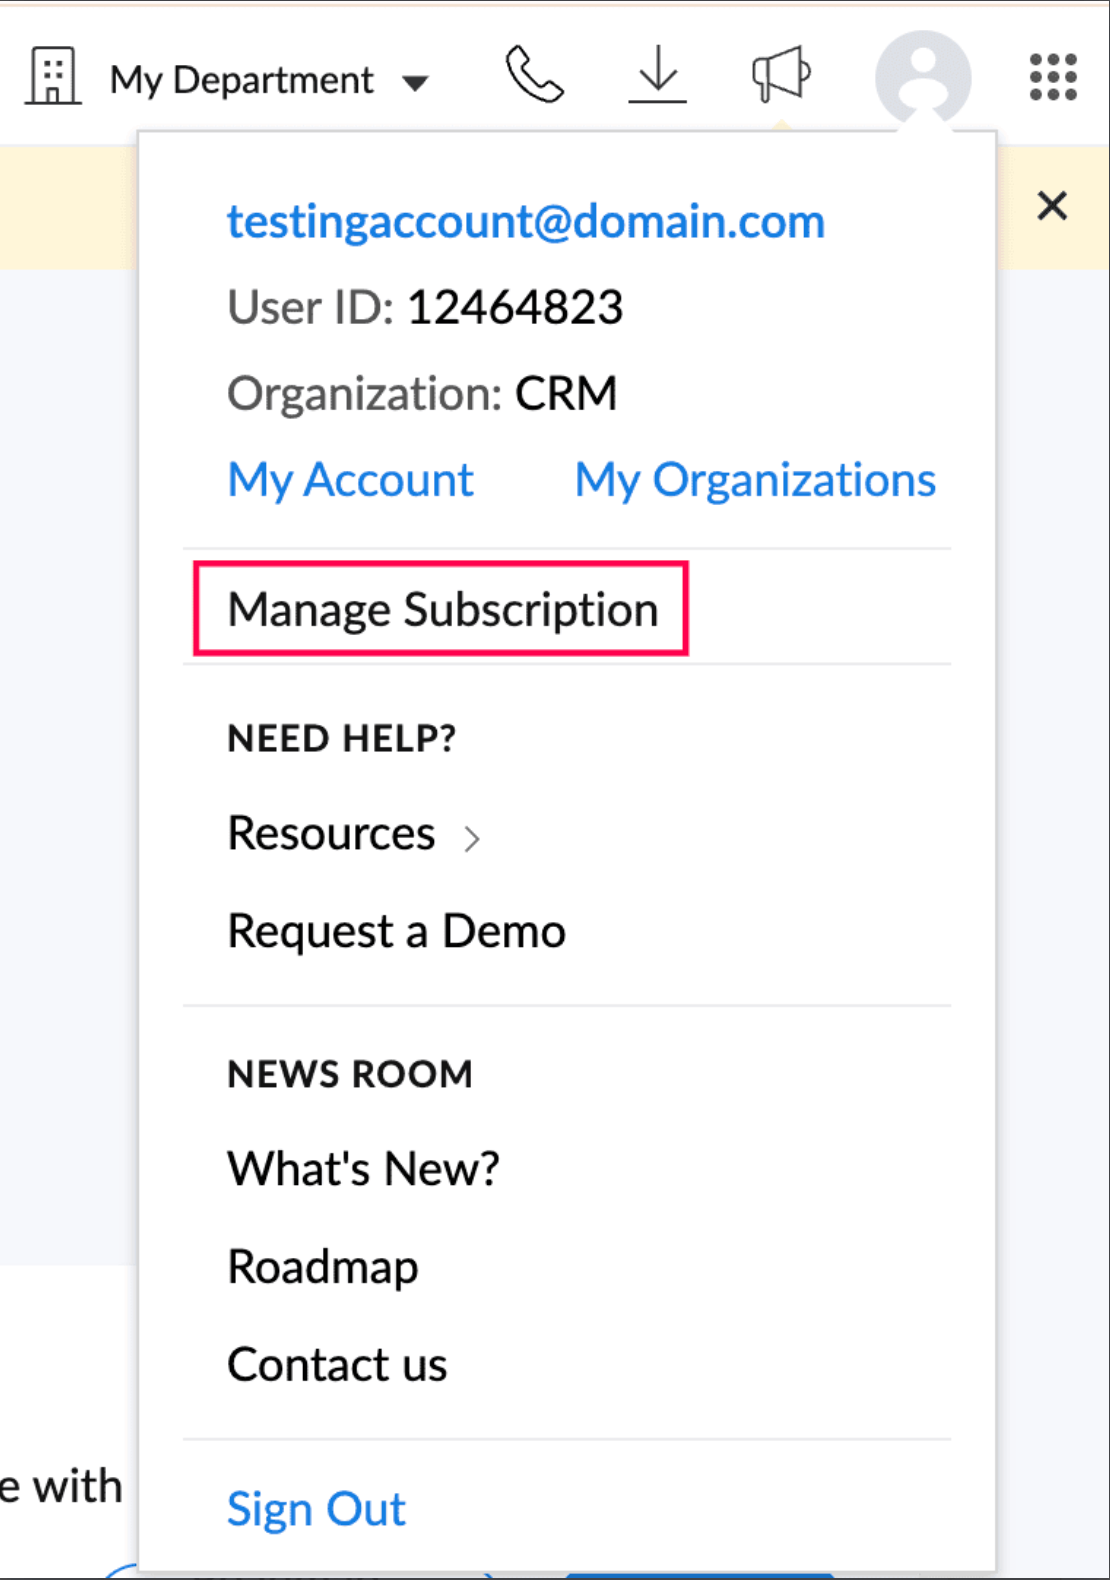The image size is (1110, 1580).
Task: Open the phone call icon
Action: (534, 76)
